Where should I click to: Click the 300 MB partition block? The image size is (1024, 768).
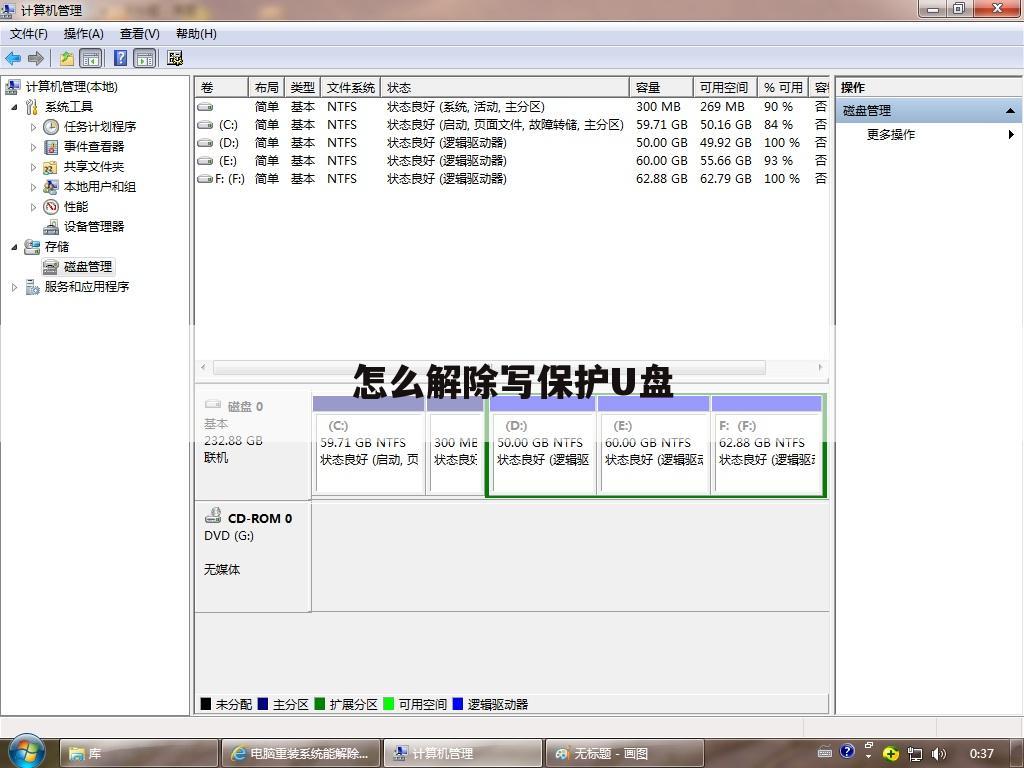(x=455, y=445)
